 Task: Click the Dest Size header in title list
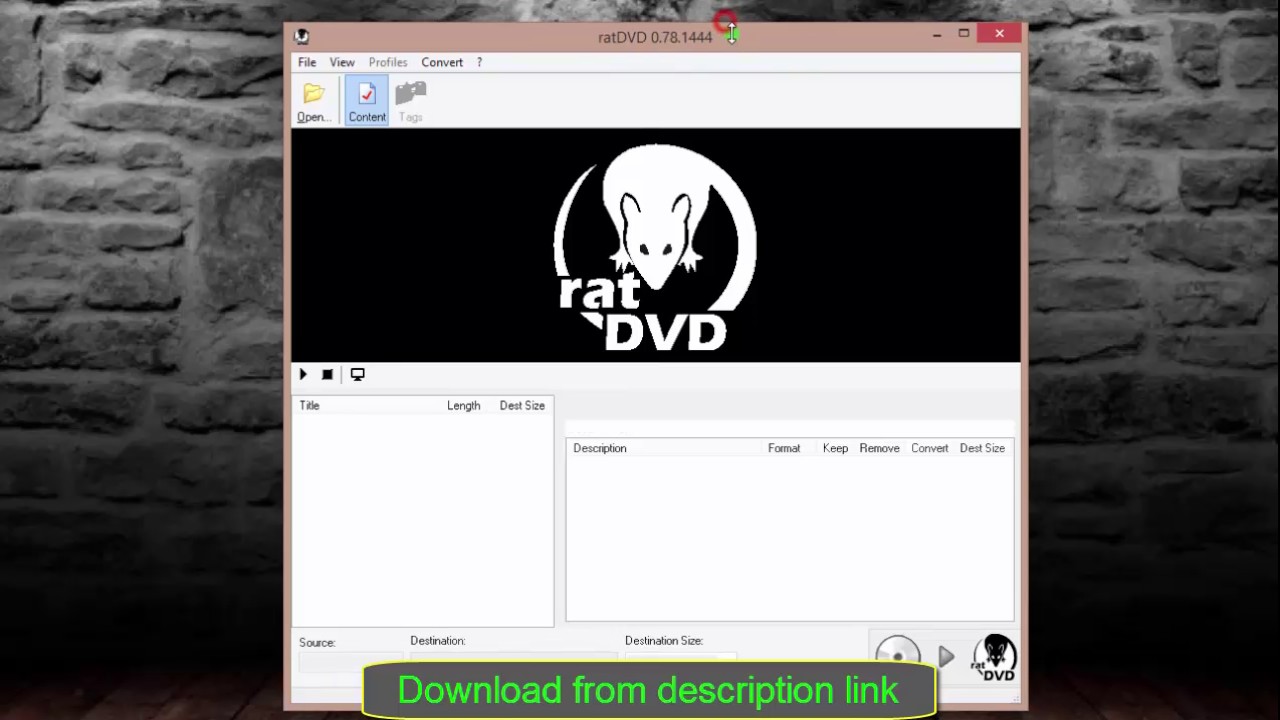pyautogui.click(x=522, y=406)
